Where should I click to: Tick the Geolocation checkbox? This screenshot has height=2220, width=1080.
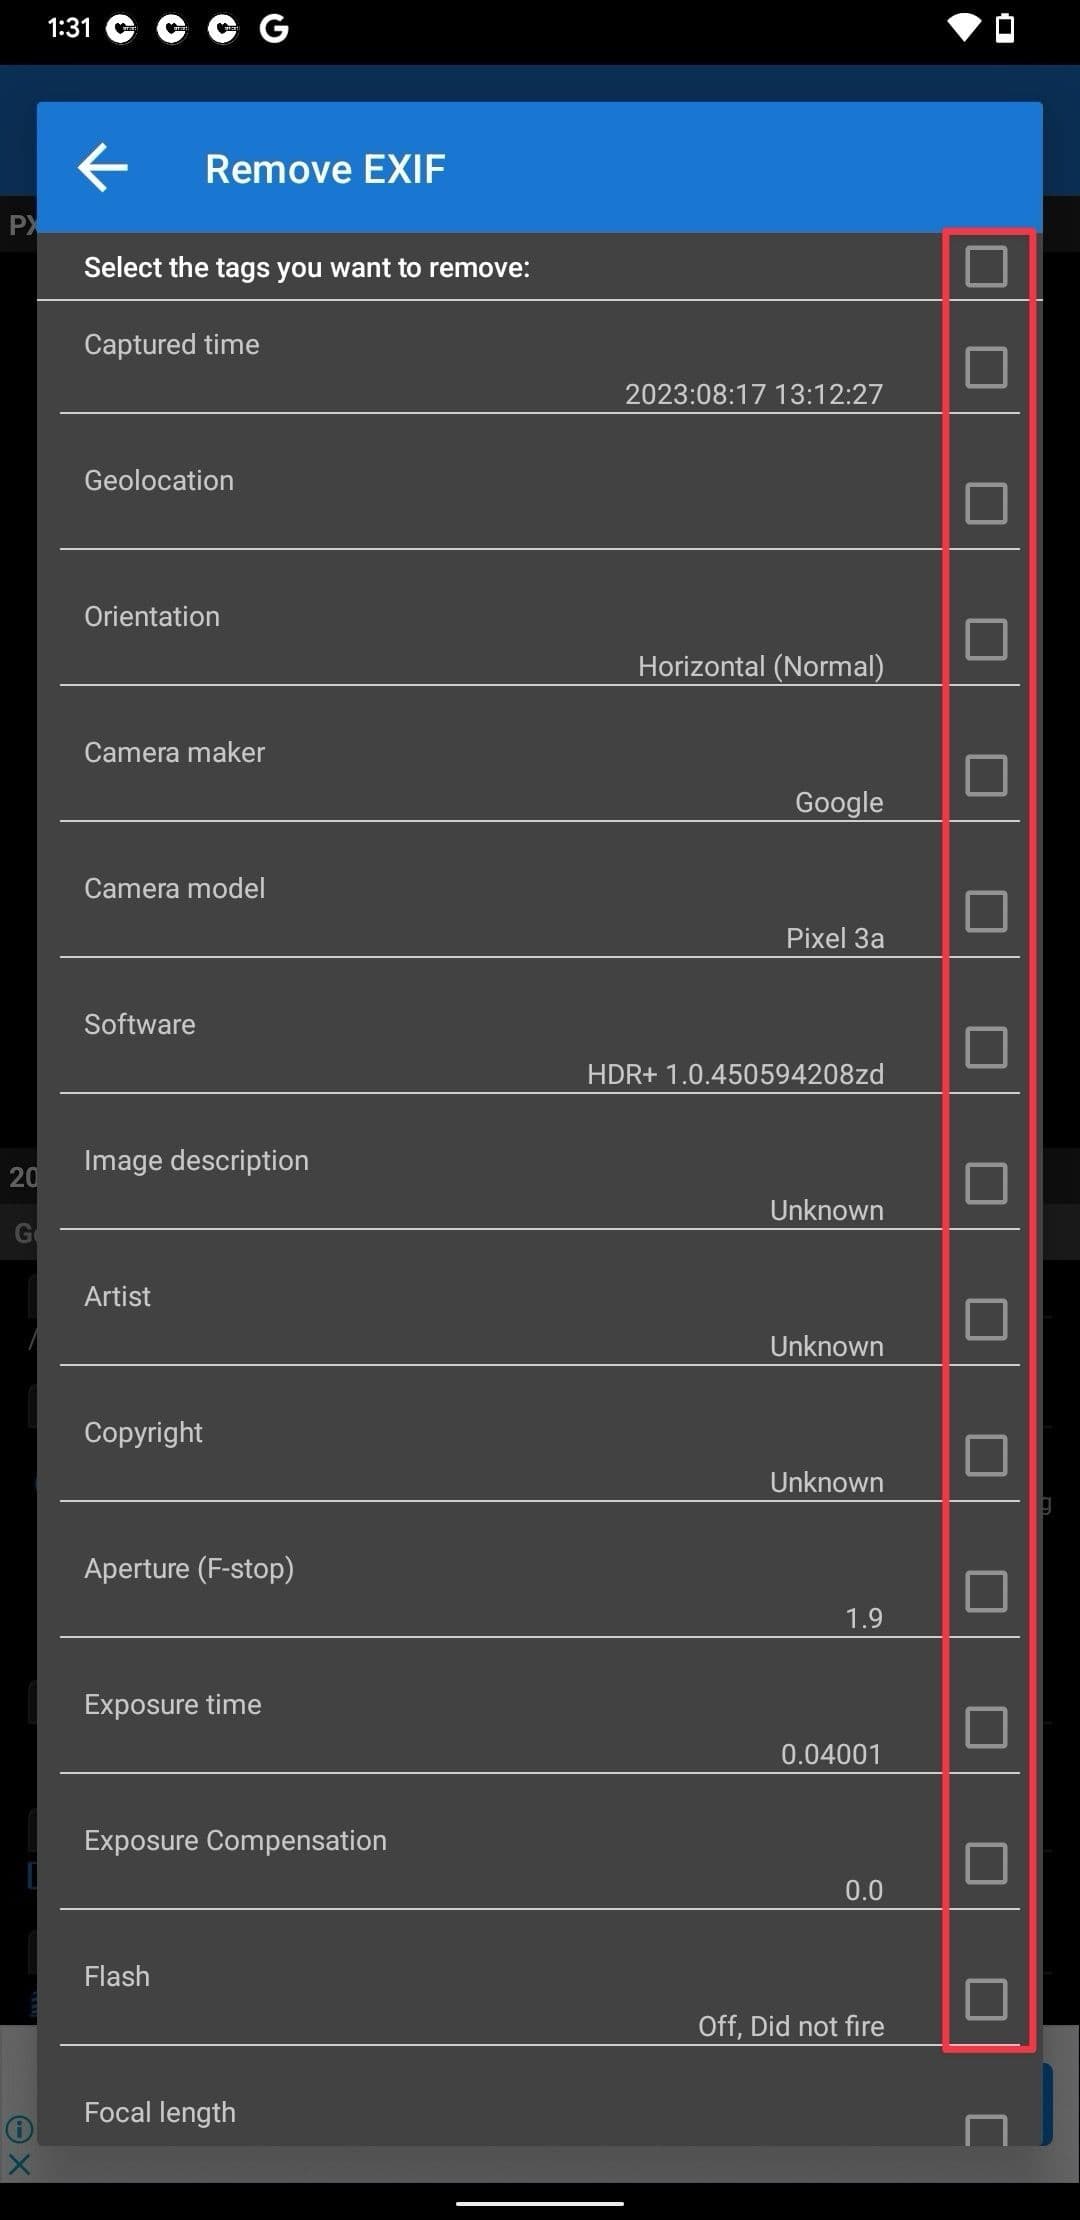point(986,503)
